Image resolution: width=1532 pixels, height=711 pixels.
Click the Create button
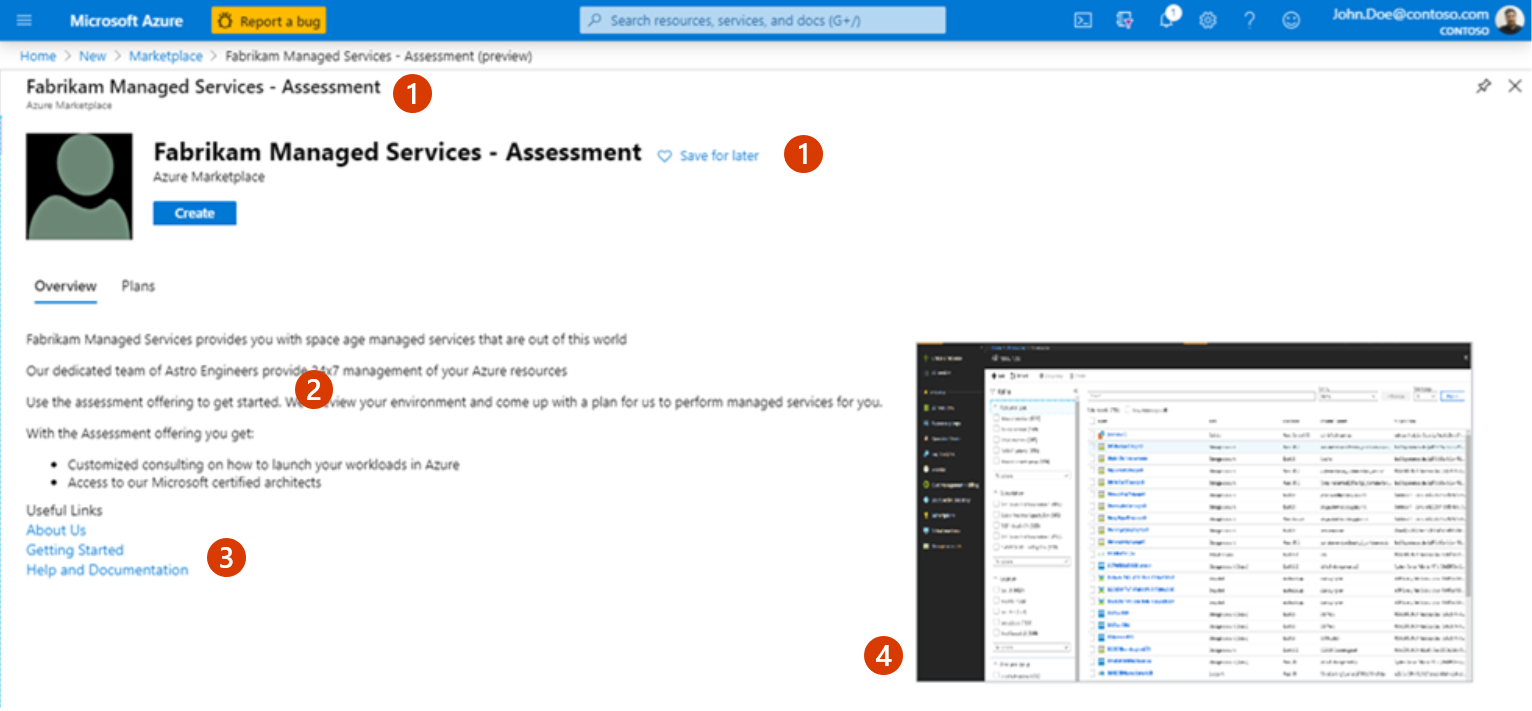click(x=194, y=212)
